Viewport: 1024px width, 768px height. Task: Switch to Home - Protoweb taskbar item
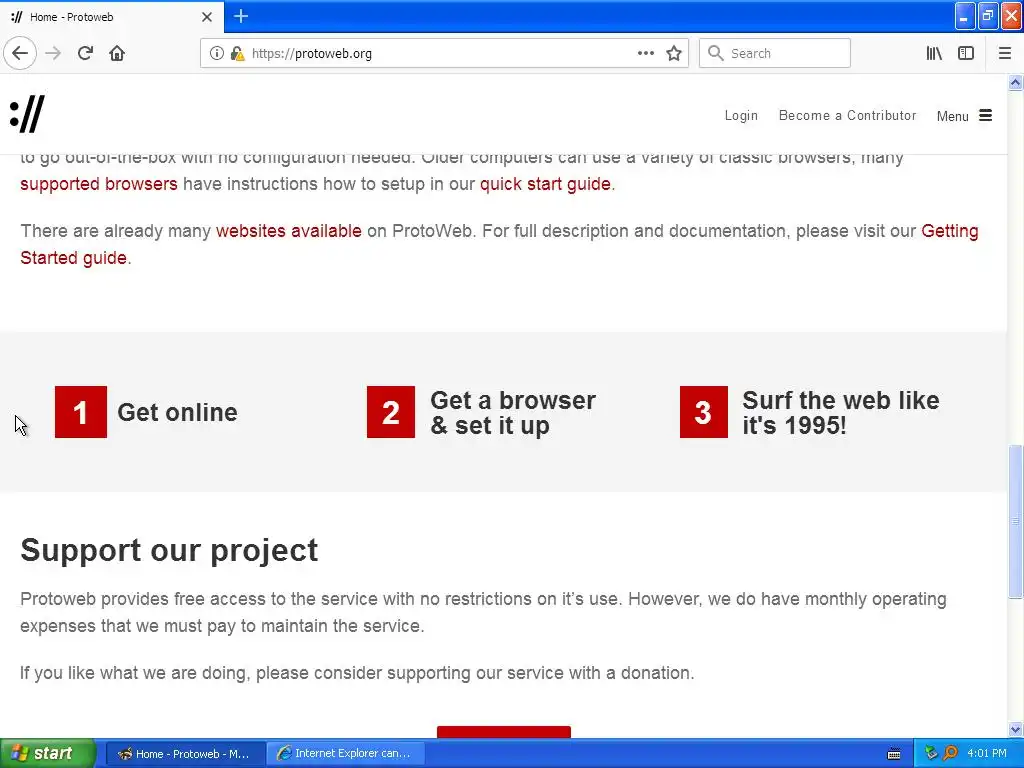pos(185,754)
